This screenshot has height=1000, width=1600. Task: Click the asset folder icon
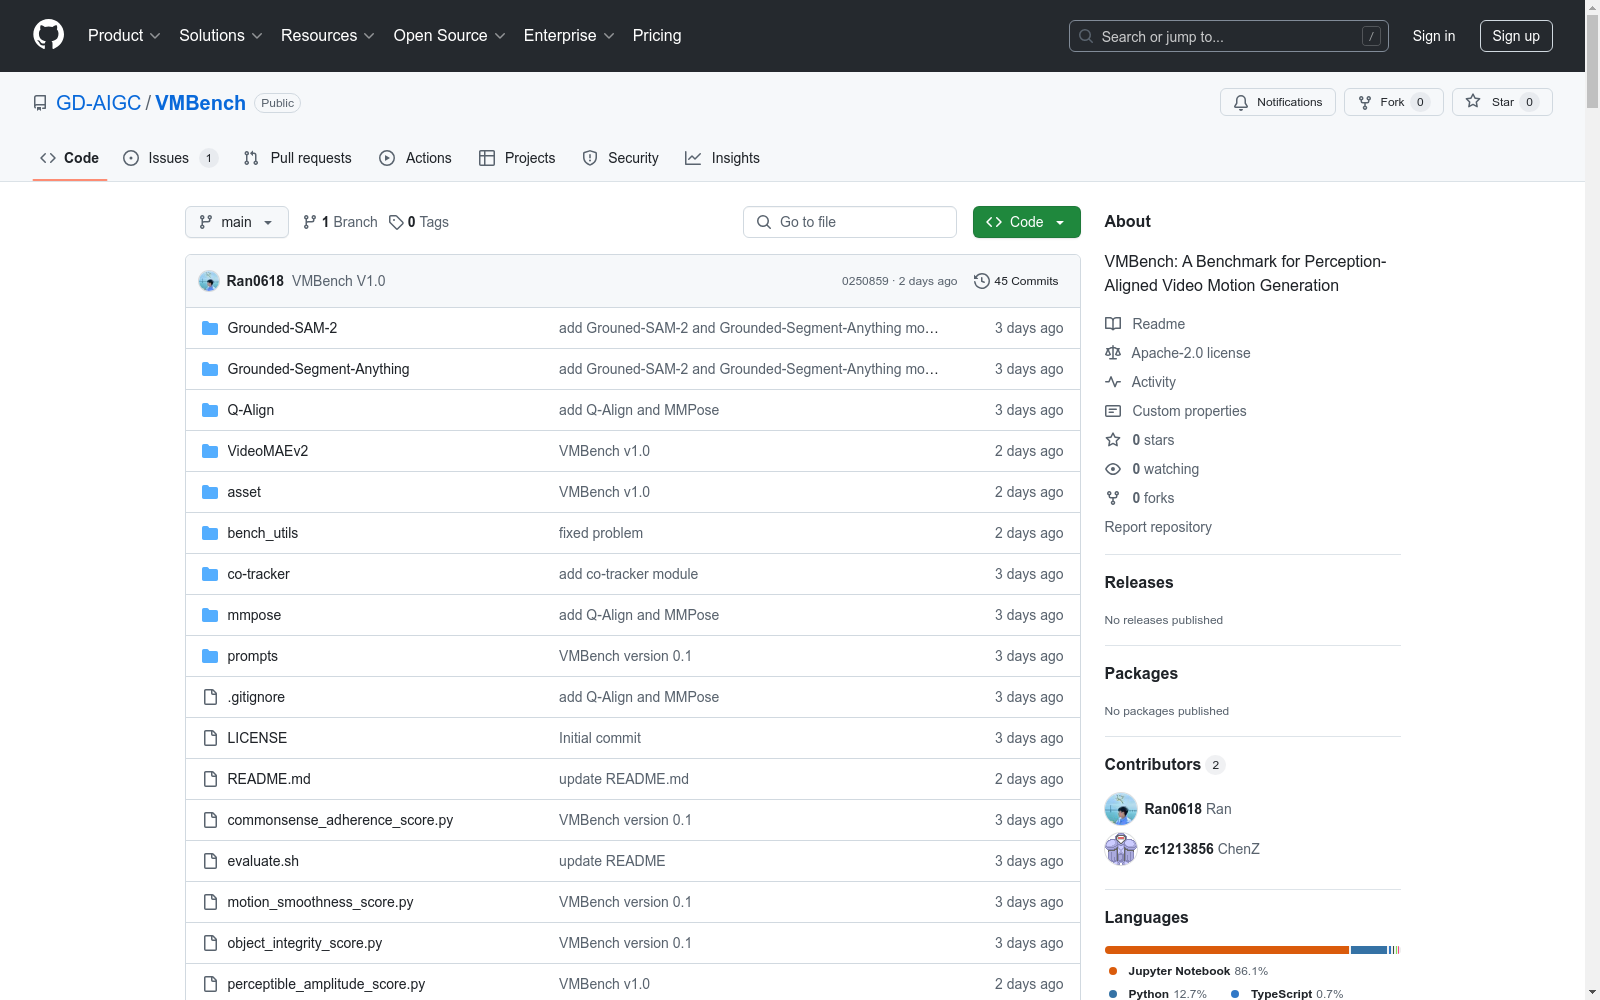click(210, 492)
